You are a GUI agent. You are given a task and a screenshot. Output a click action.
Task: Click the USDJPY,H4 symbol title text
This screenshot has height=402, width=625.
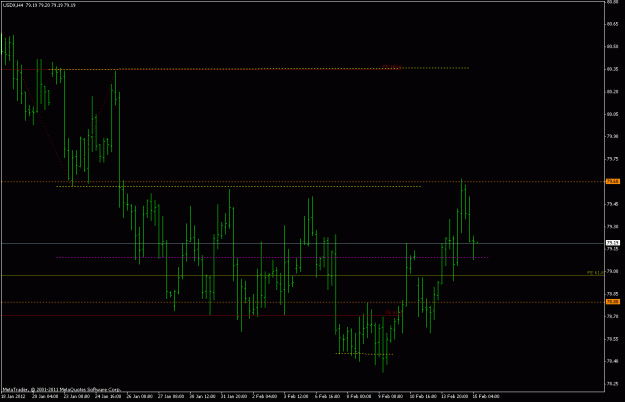point(13,5)
